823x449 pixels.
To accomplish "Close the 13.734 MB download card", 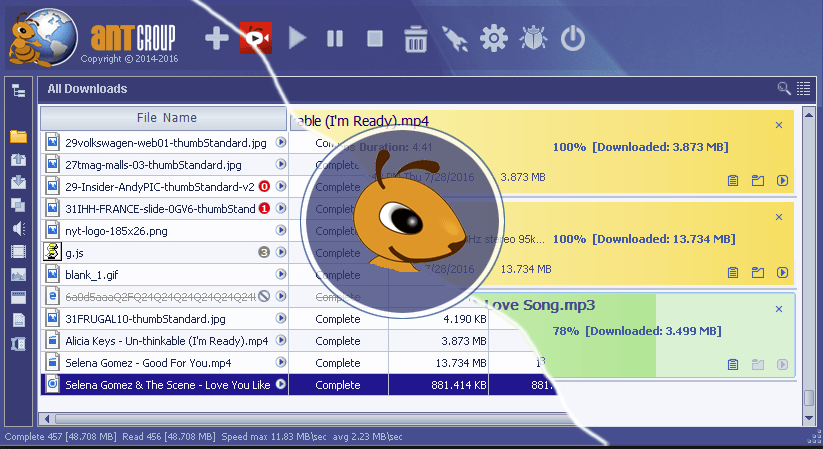I will [x=779, y=217].
